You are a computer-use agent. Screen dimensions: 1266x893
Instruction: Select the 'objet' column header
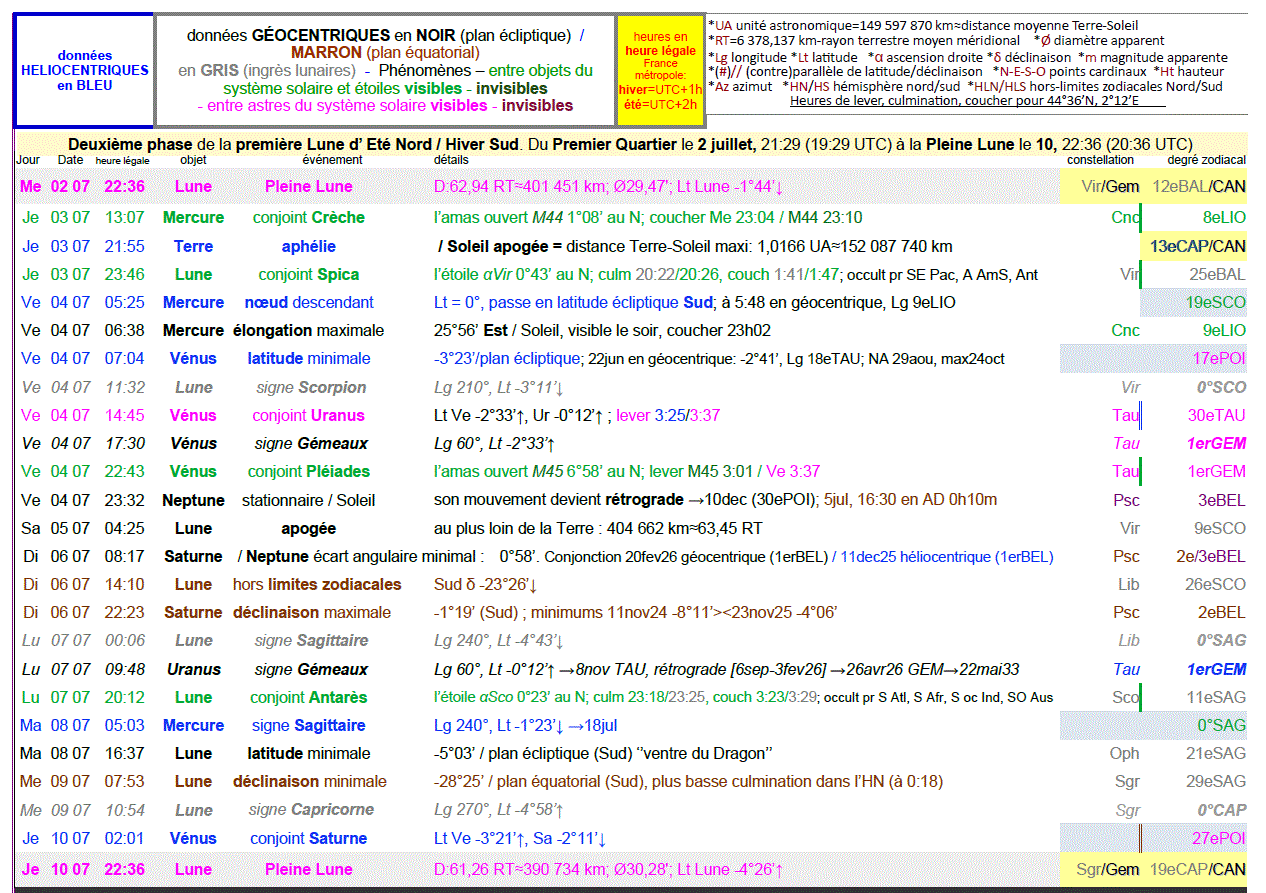pyautogui.click(x=193, y=160)
